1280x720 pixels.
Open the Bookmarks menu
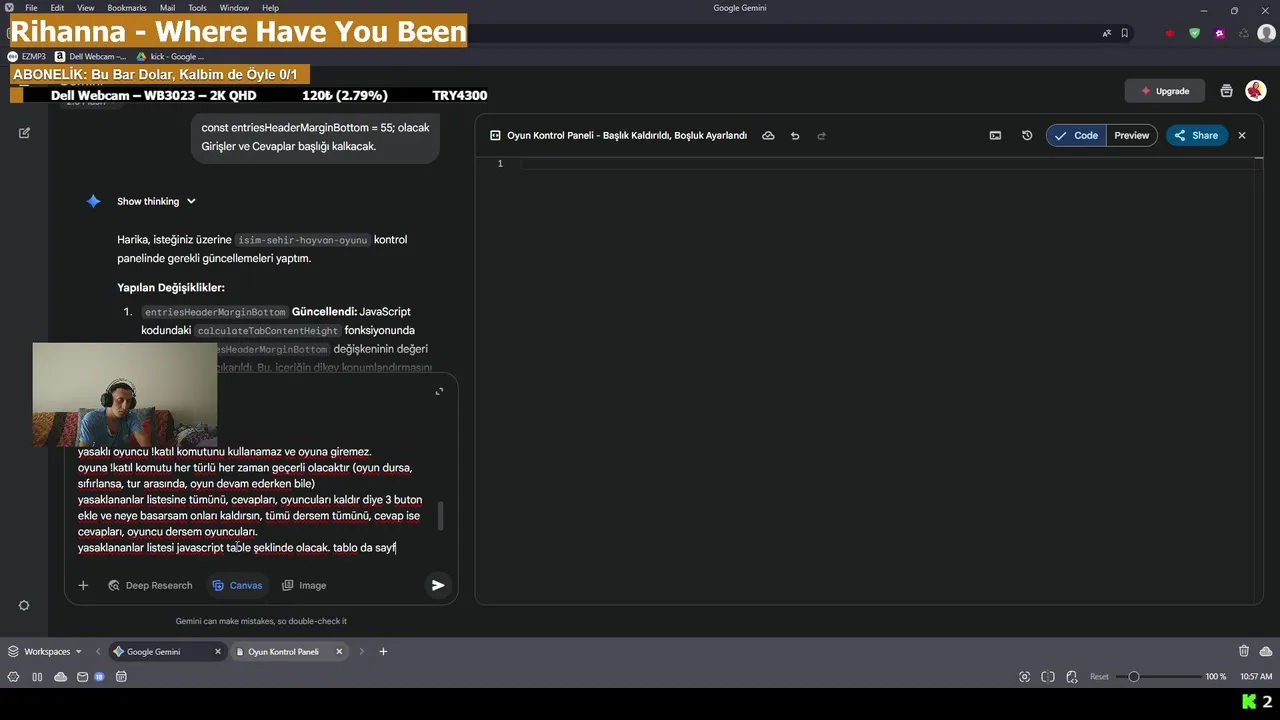(x=127, y=8)
